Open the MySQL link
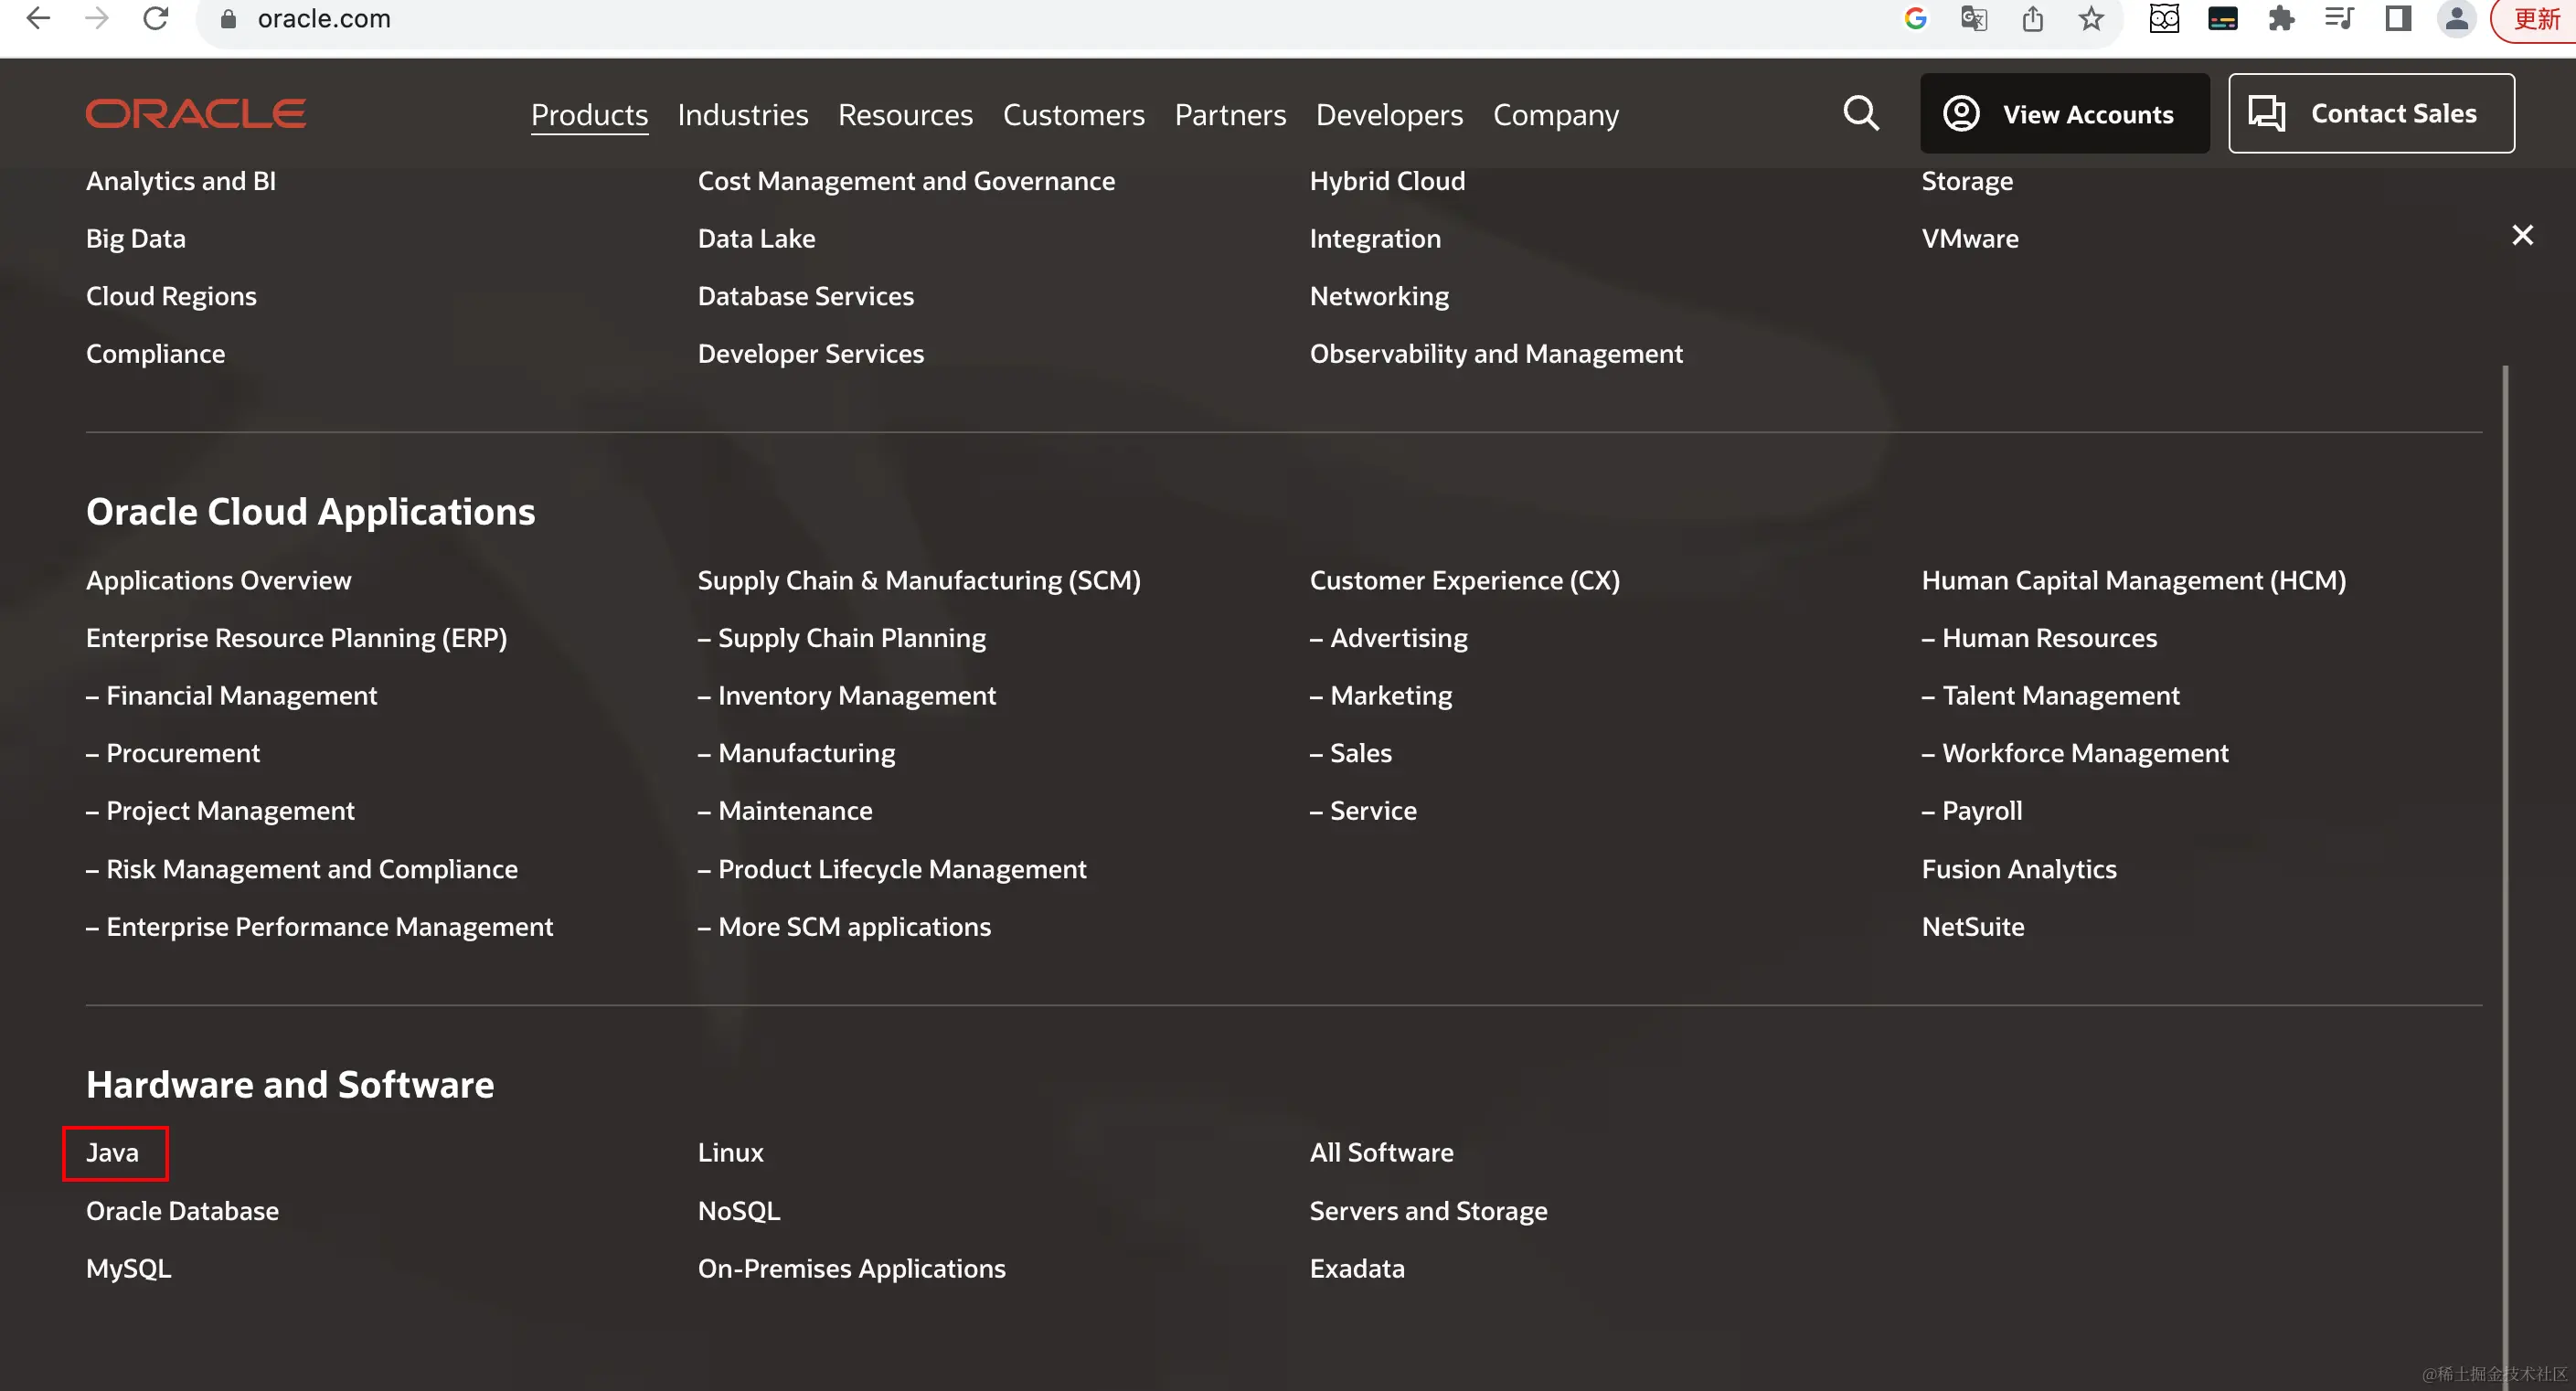2576x1391 pixels. point(128,1268)
